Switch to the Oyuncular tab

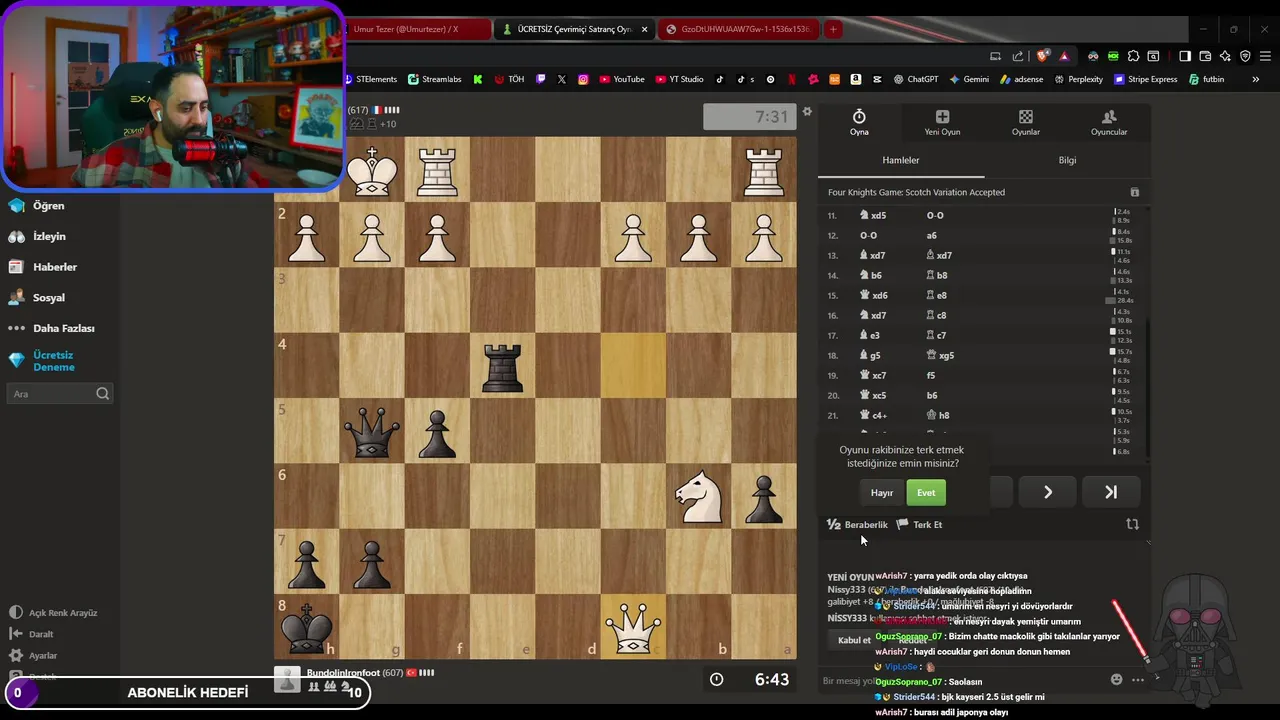click(x=1109, y=123)
